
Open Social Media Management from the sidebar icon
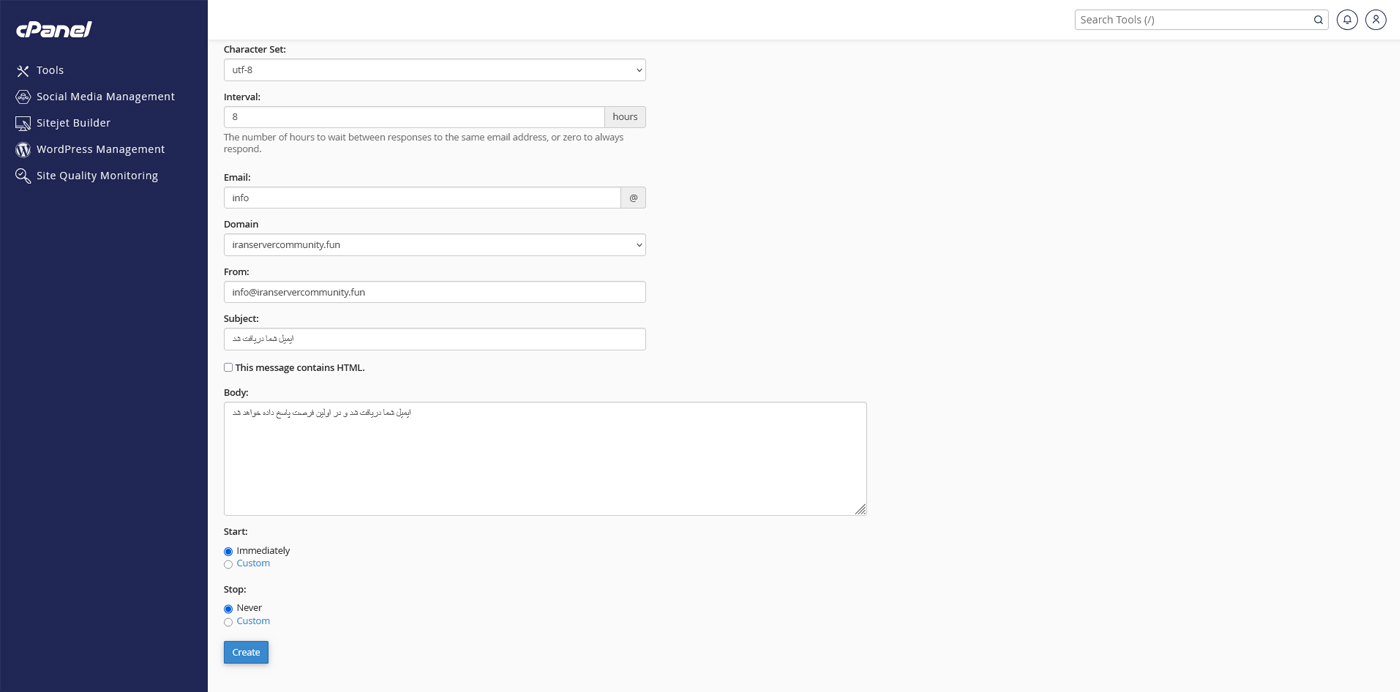click(22, 96)
